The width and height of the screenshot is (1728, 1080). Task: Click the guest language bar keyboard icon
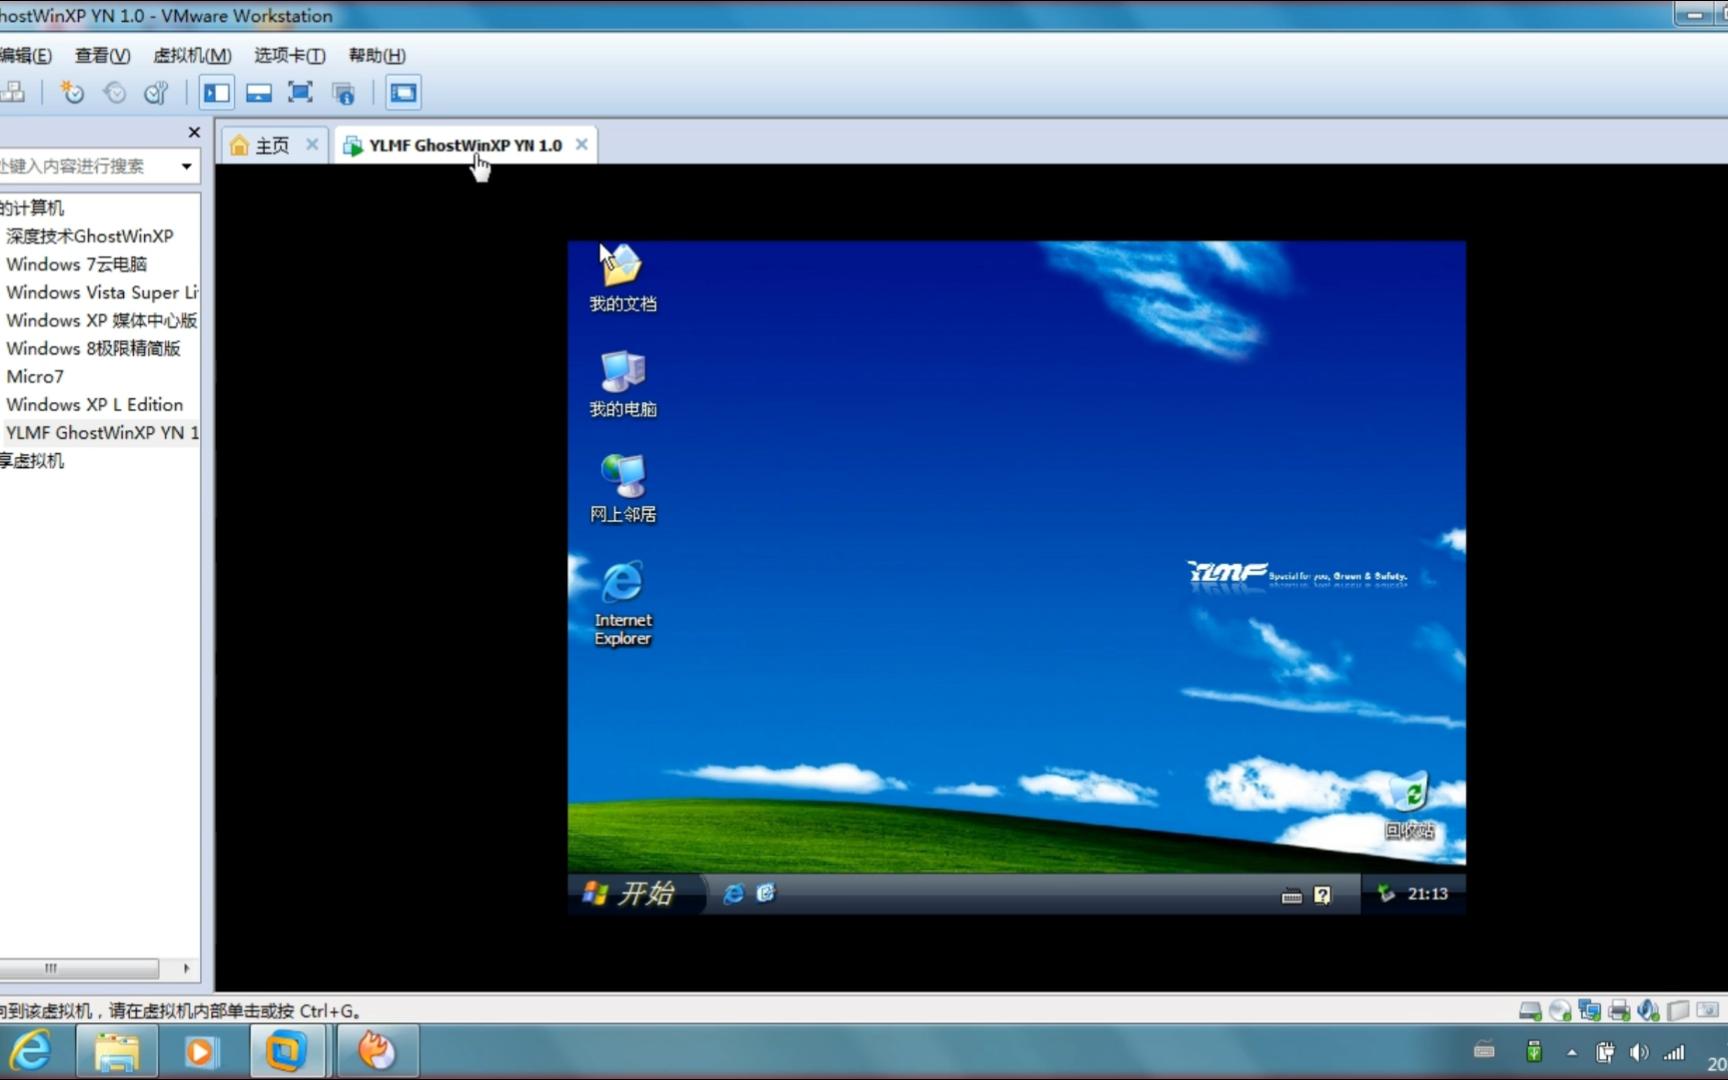(x=1292, y=895)
